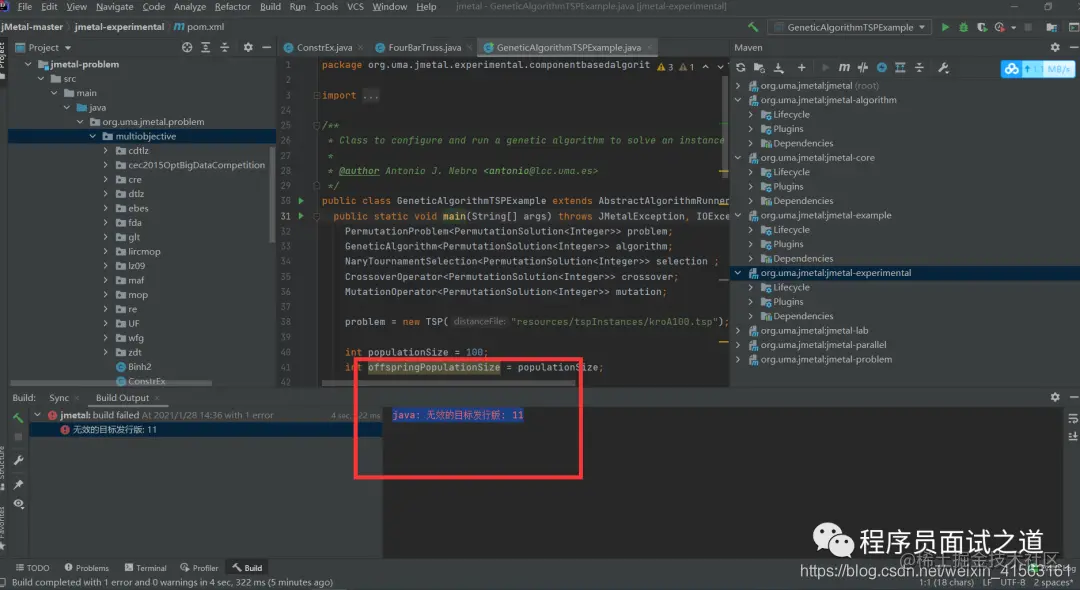Expand the zdt folder

[105, 352]
